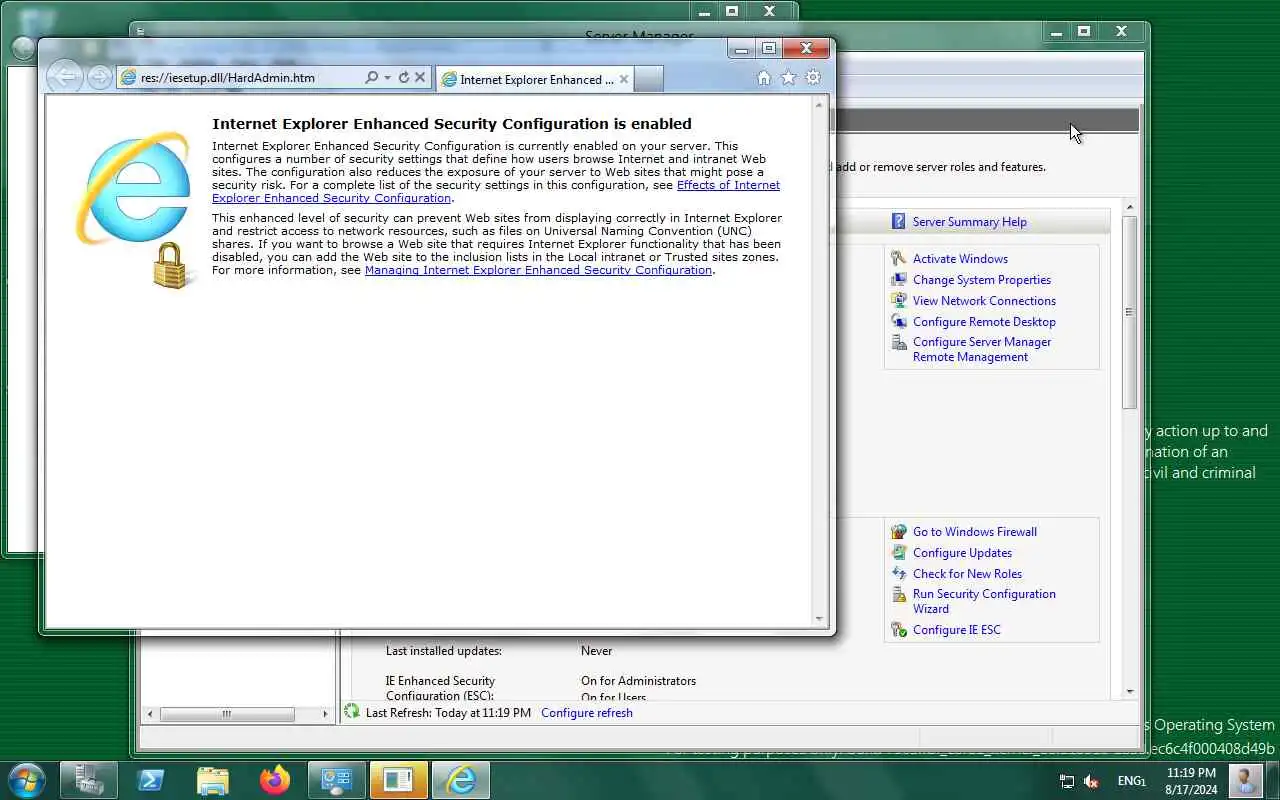Click the Last Refresh green icon
Image resolution: width=1280 pixels, height=800 pixels.
352,712
